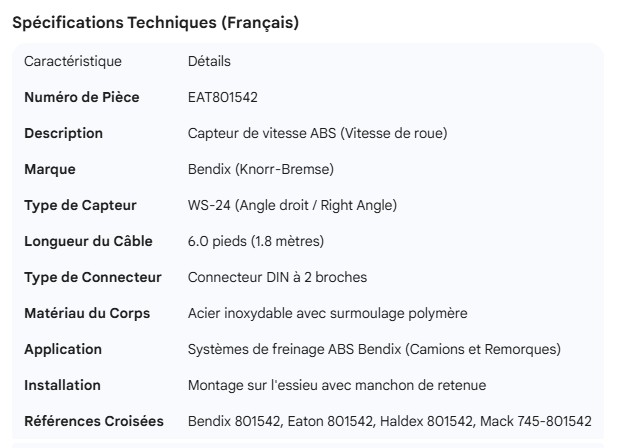Image resolution: width=617 pixels, height=448 pixels.
Task: Click the "WS-24 (Angle droit / Right Angle)" value
Action: coord(292,205)
